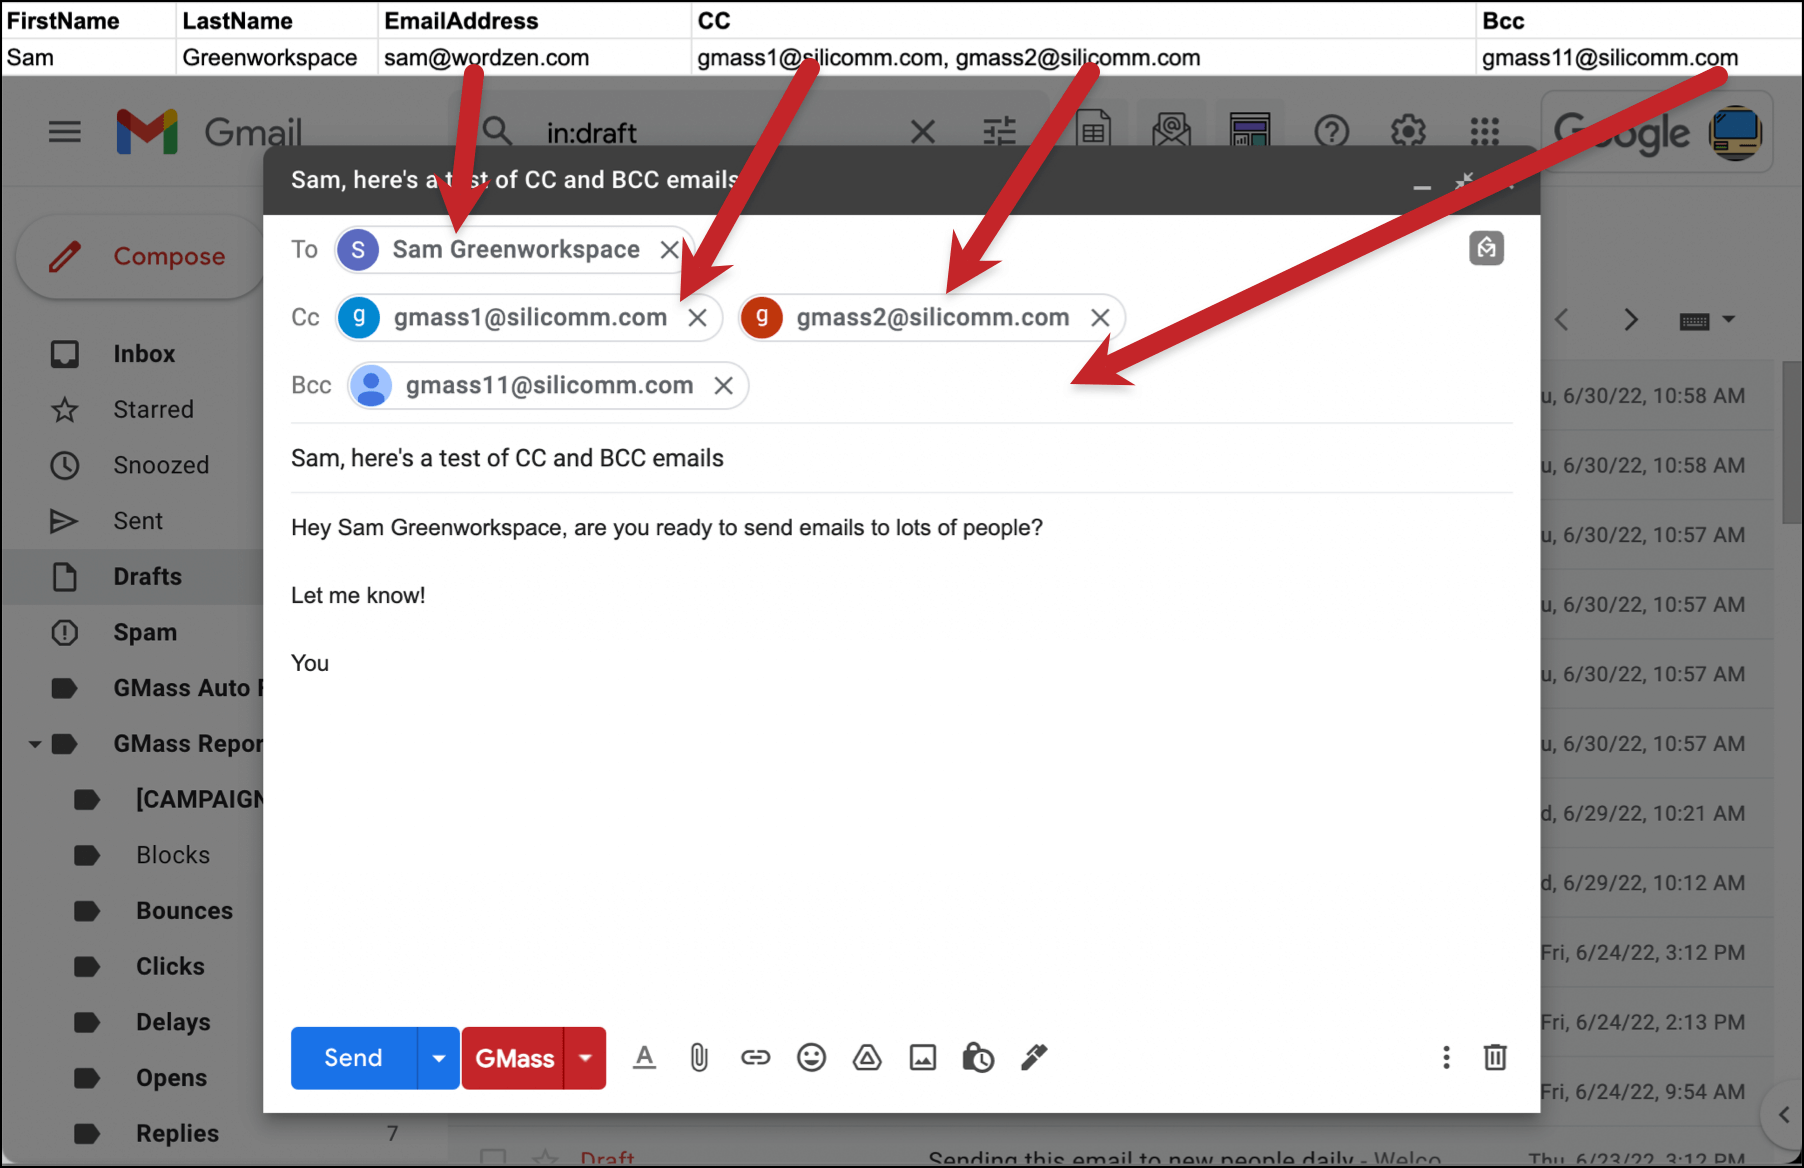Show text formatting options

644,1058
